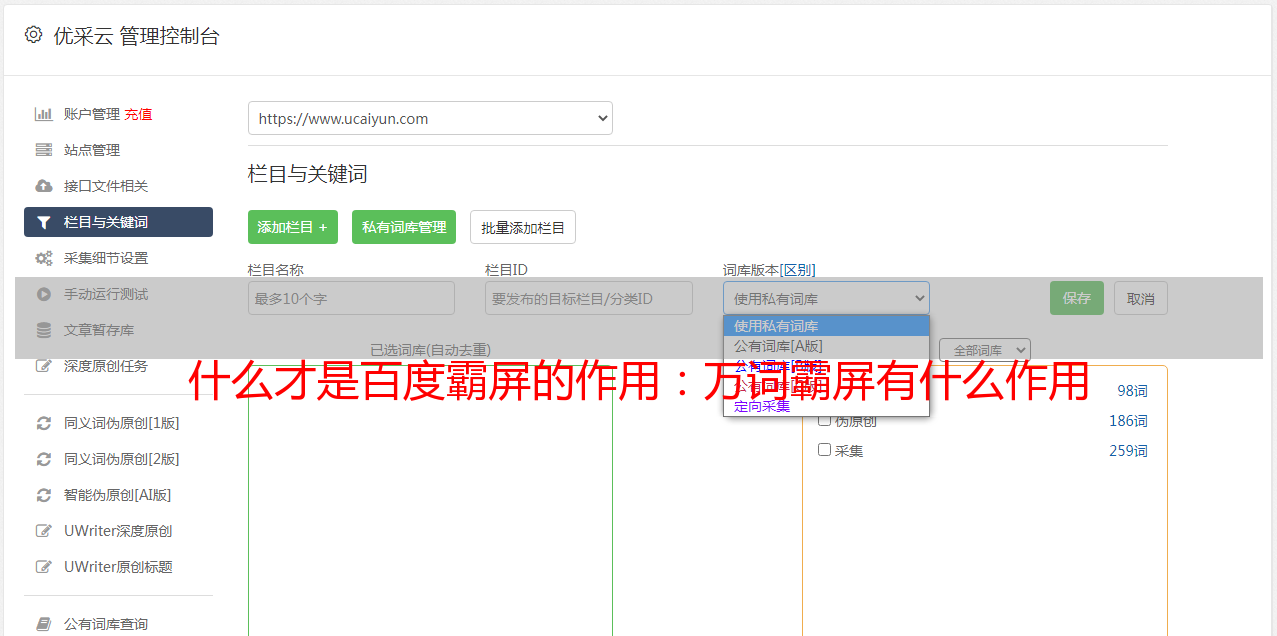This screenshot has height=636, width=1277.
Task: Toggle the 采集 checkbox
Action: pyautogui.click(x=825, y=450)
